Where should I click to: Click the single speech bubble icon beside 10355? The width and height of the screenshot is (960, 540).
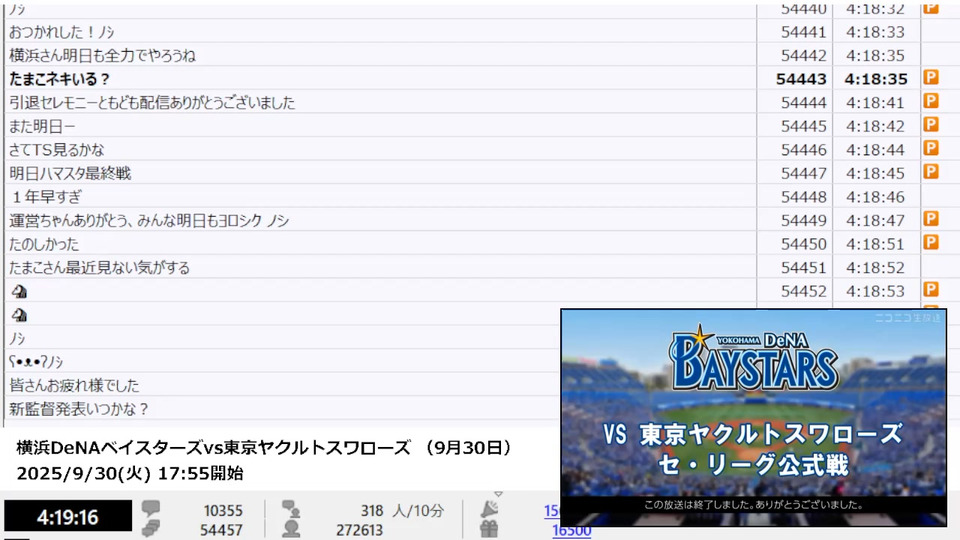pos(151,508)
